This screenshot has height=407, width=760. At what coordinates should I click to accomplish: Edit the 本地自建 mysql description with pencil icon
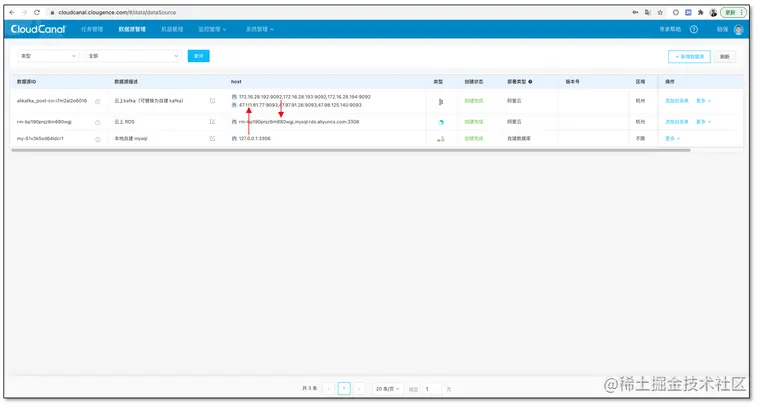coord(212,139)
